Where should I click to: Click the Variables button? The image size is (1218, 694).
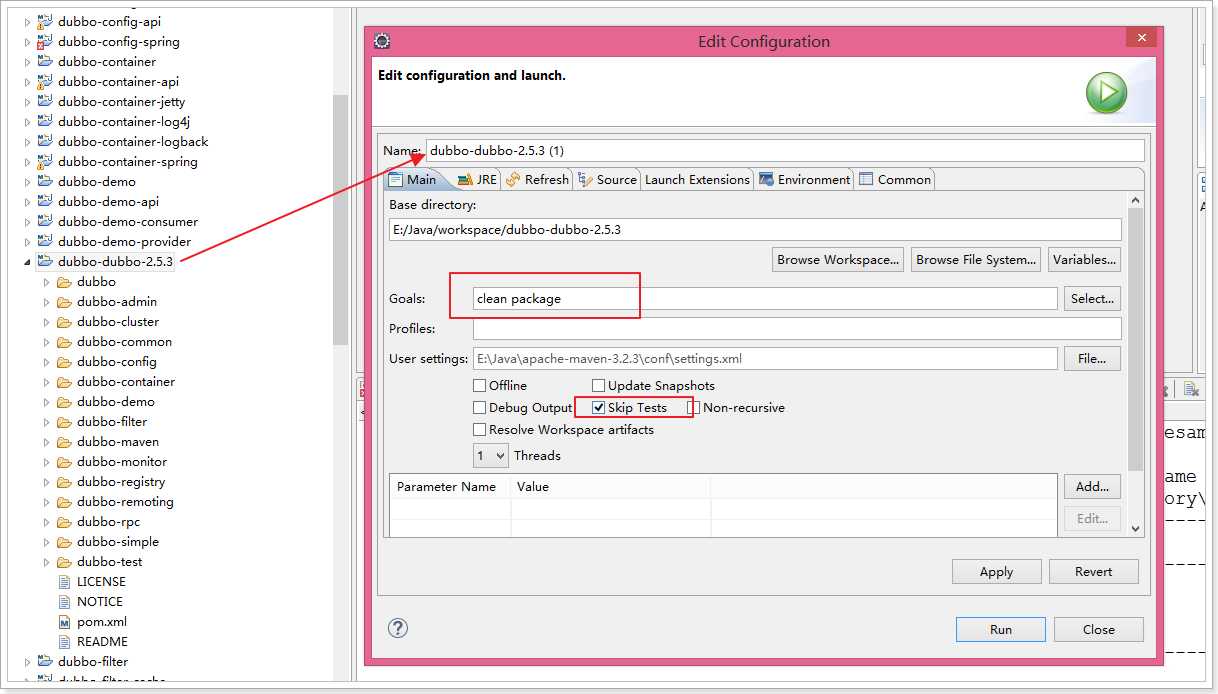(1084, 259)
